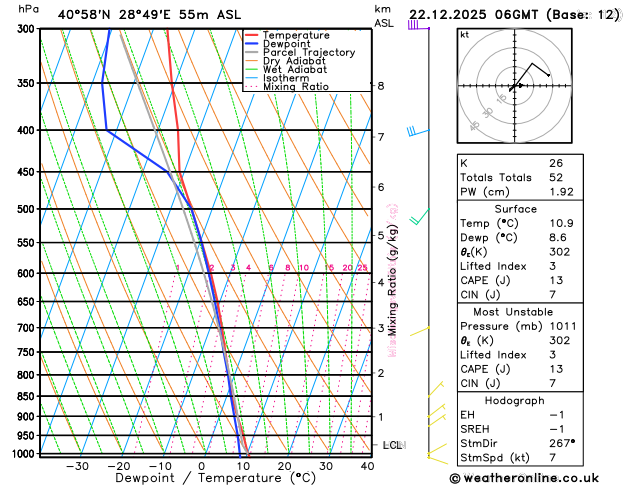This screenshot has height=486, width=629.
Task: Click the date text 22.12.2025 06GMT
Action: click(473, 15)
